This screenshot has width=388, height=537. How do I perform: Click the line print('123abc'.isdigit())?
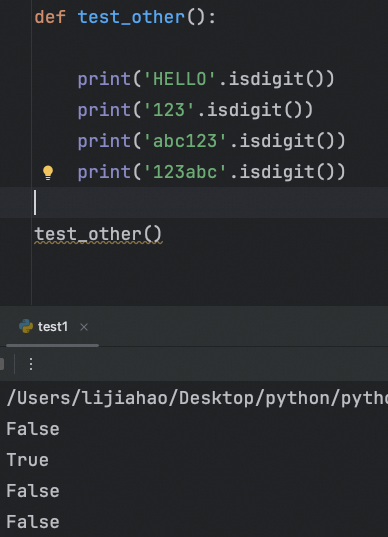tap(211, 172)
